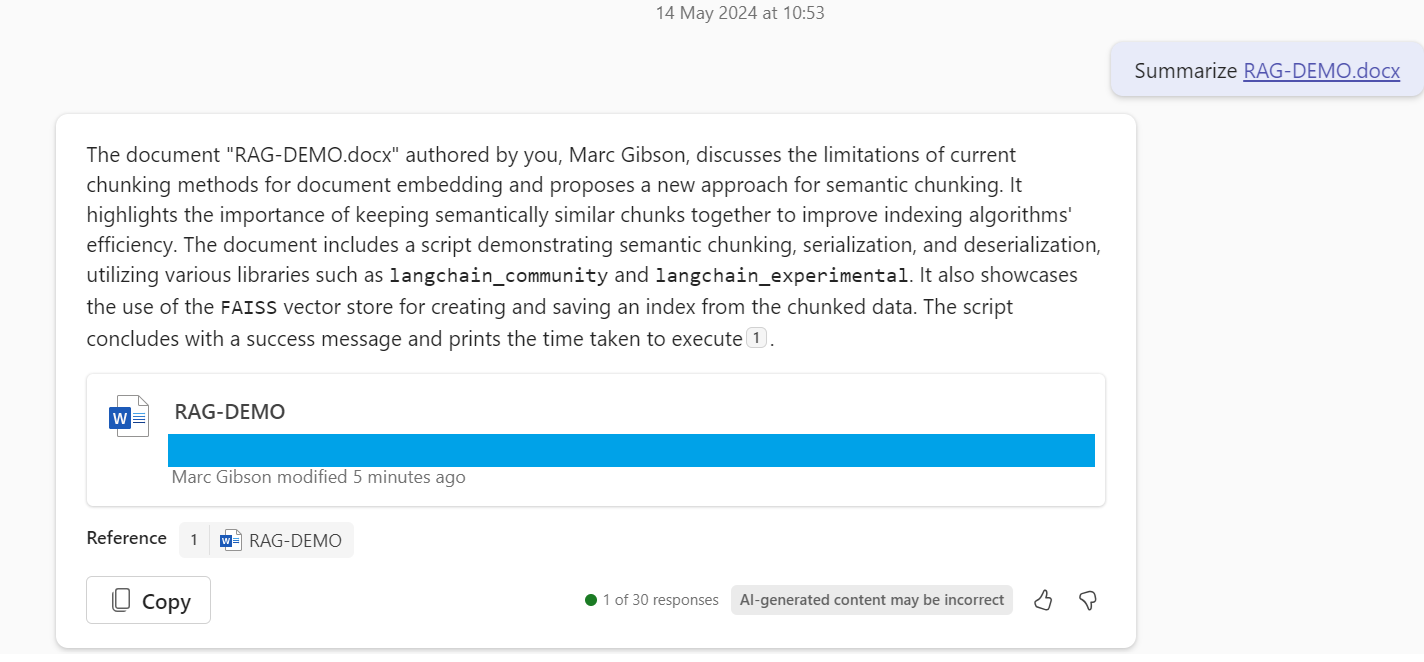Screen dimensions: 1424x662
Task: Click the large Word icon in file card
Action: click(x=129, y=416)
